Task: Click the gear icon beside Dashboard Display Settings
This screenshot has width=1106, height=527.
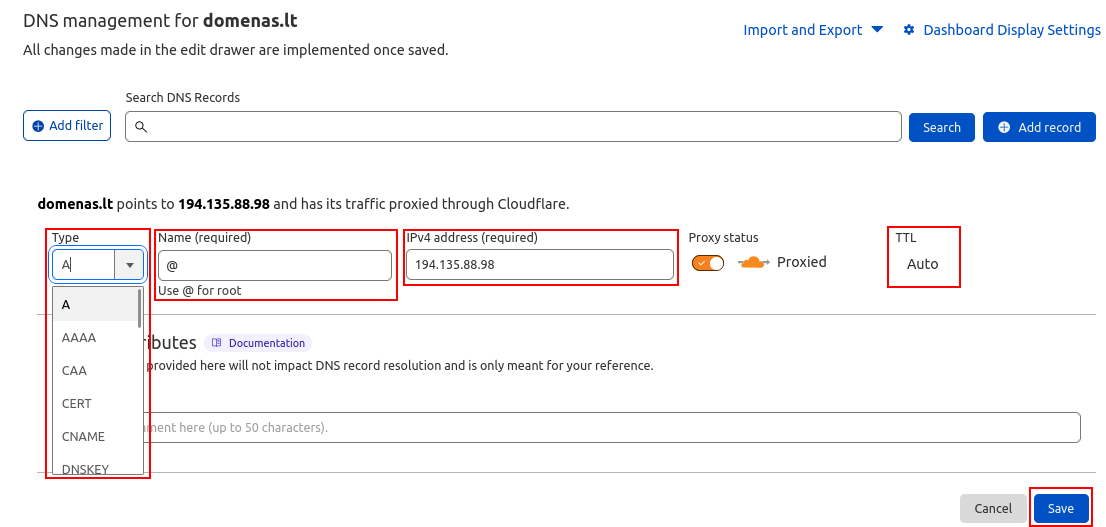Action: click(x=909, y=30)
